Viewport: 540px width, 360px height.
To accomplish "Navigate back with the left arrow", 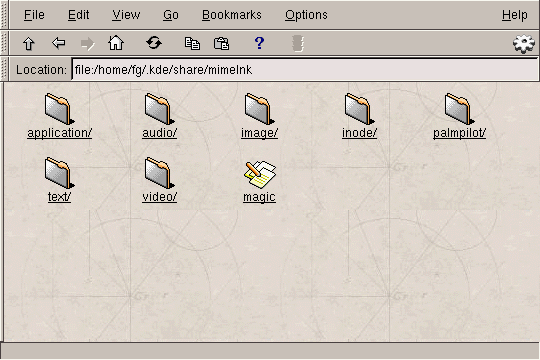I will [59, 43].
